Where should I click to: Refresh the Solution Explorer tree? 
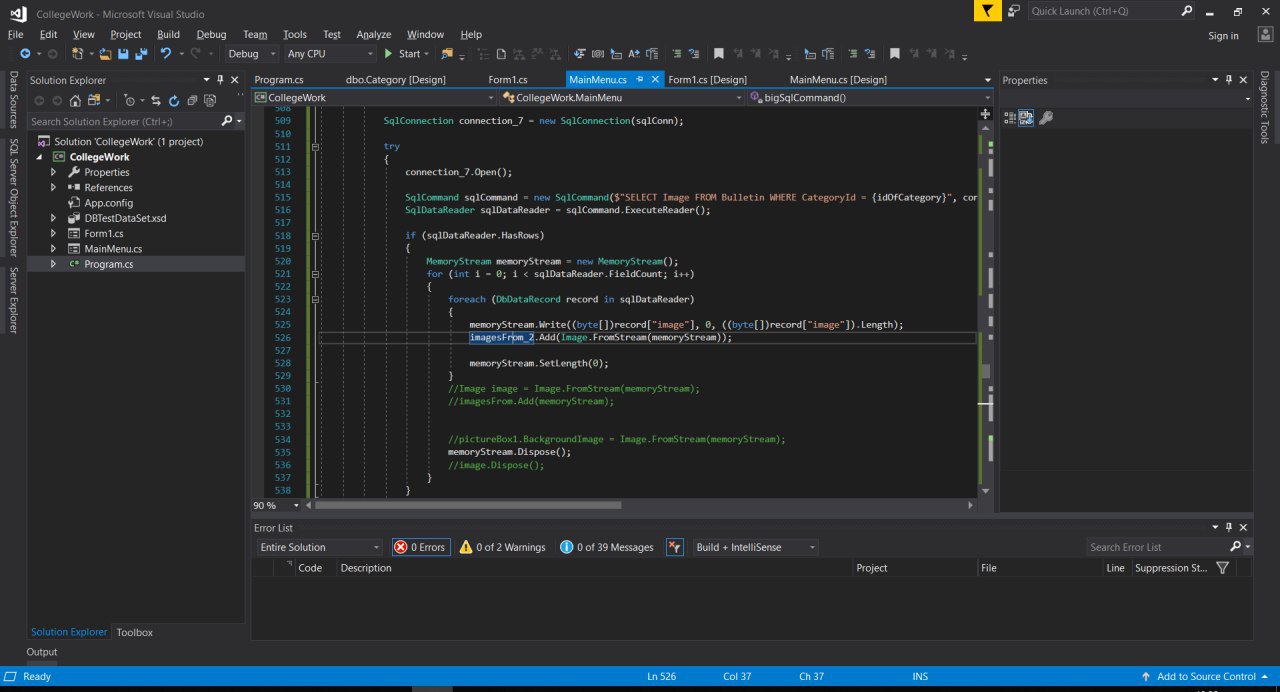174,100
